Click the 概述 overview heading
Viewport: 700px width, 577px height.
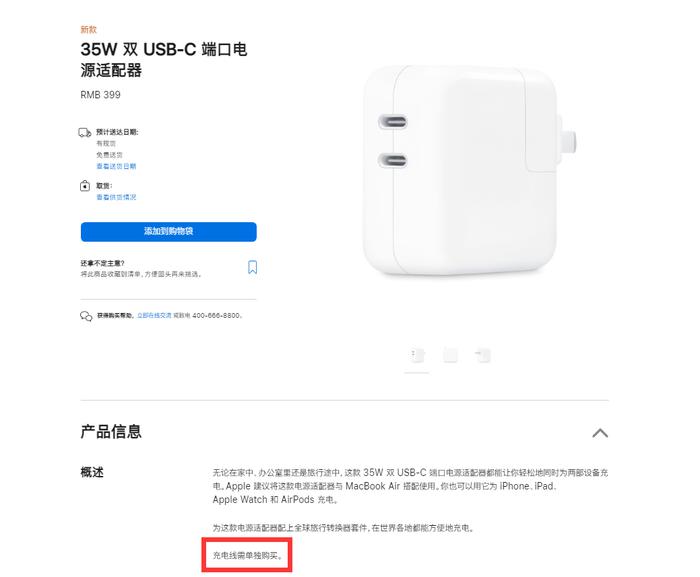[x=92, y=472]
